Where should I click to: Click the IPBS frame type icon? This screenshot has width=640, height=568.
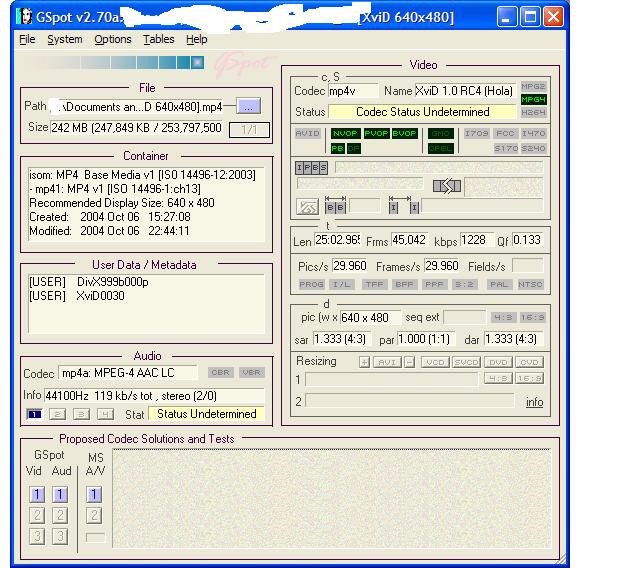coord(311,168)
